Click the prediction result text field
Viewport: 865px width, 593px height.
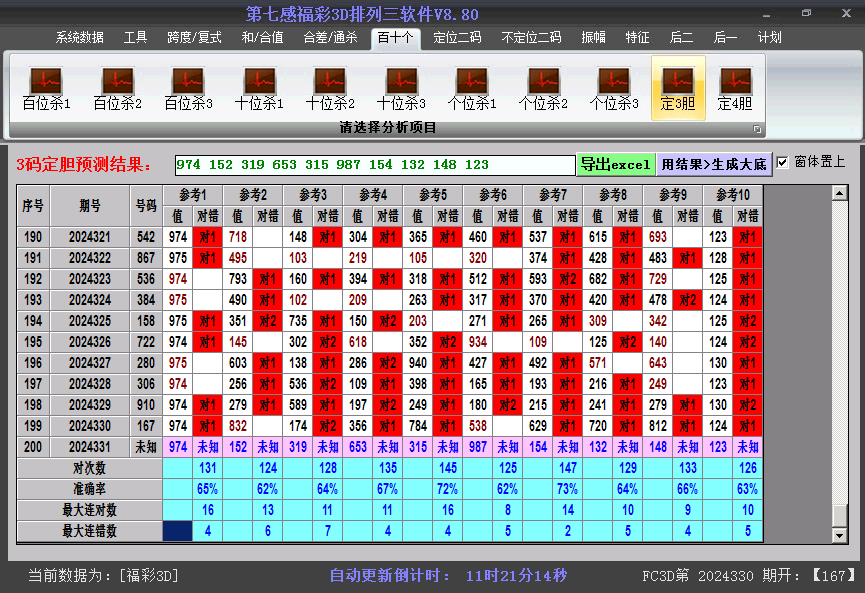(x=375, y=165)
